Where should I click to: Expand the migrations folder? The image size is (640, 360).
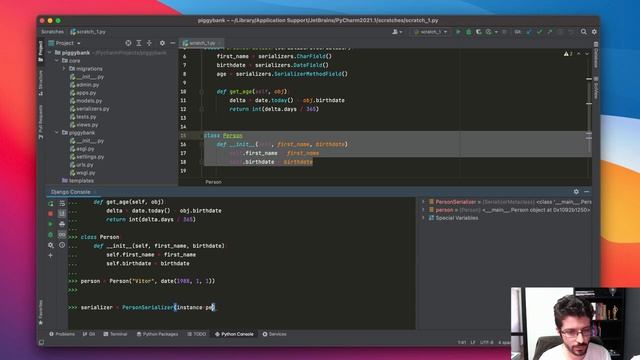click(x=64, y=69)
